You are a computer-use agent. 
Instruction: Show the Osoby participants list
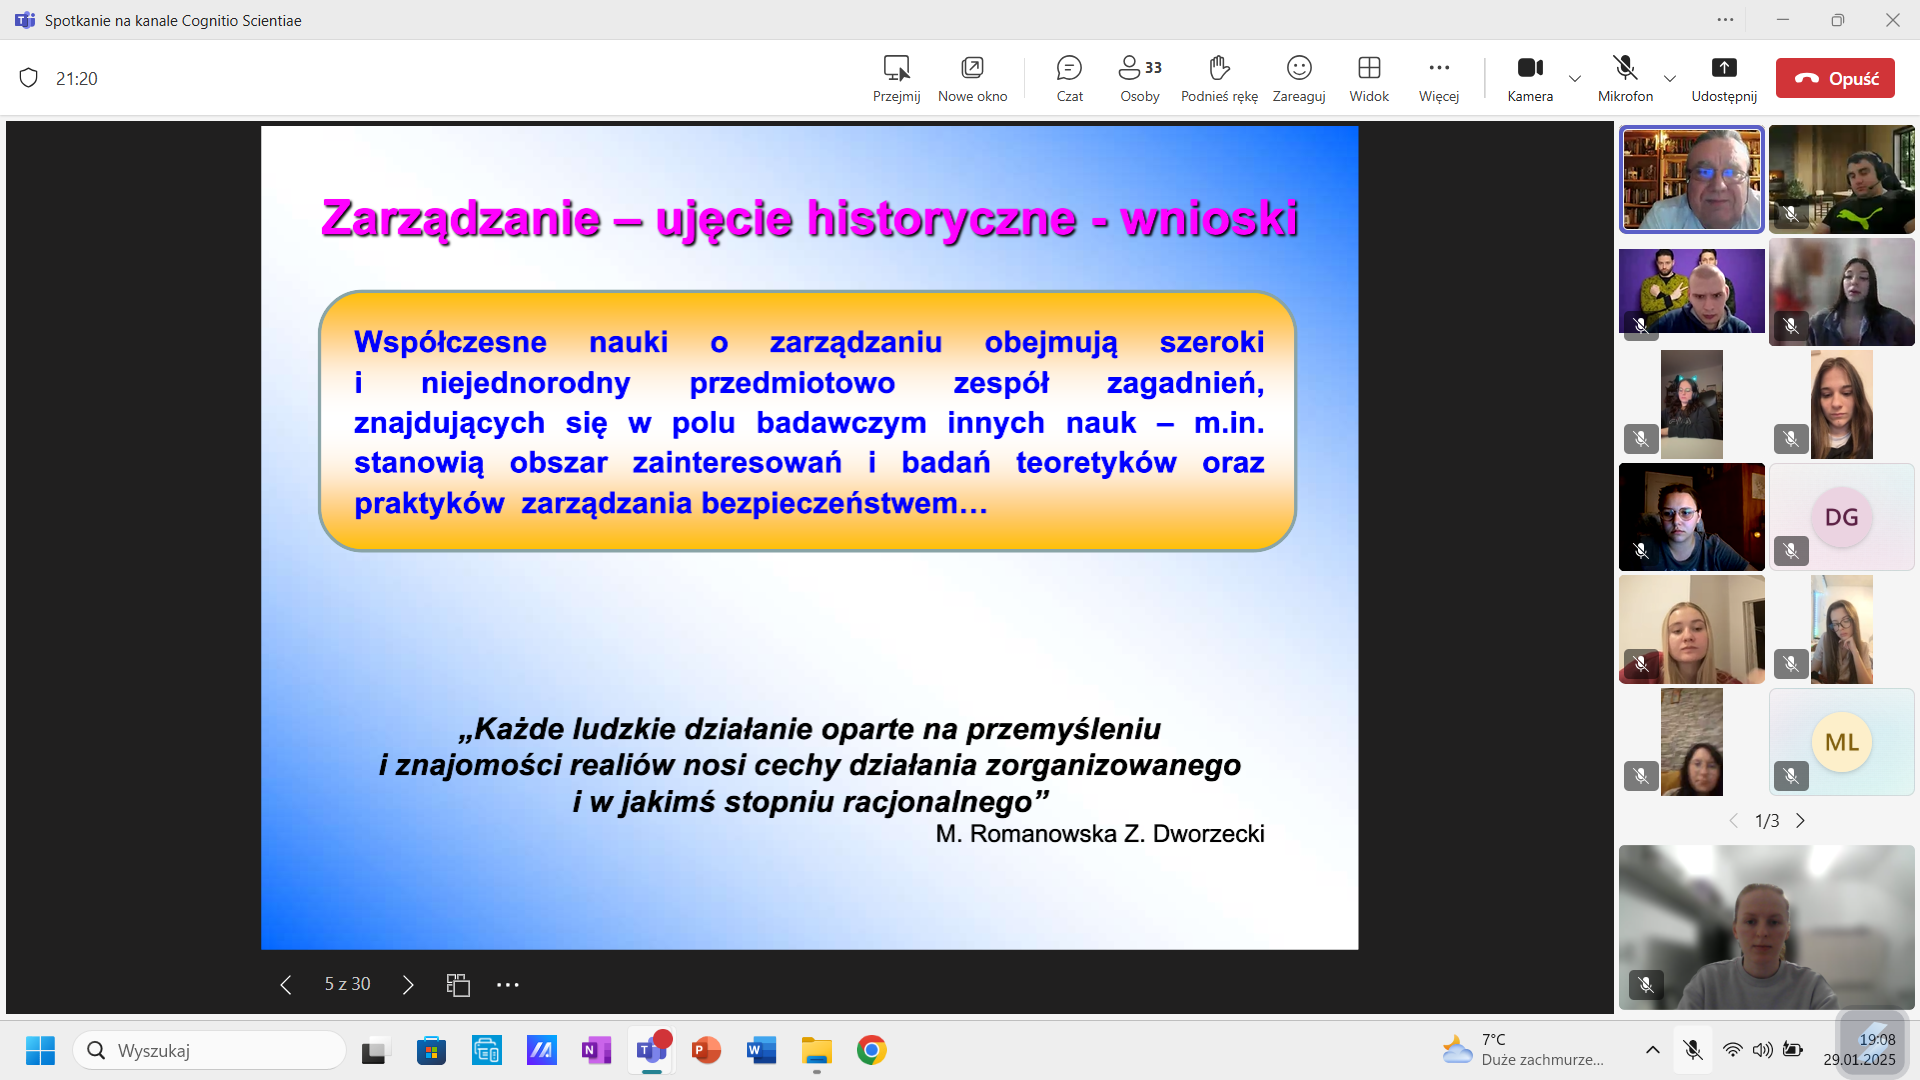[x=1140, y=78]
